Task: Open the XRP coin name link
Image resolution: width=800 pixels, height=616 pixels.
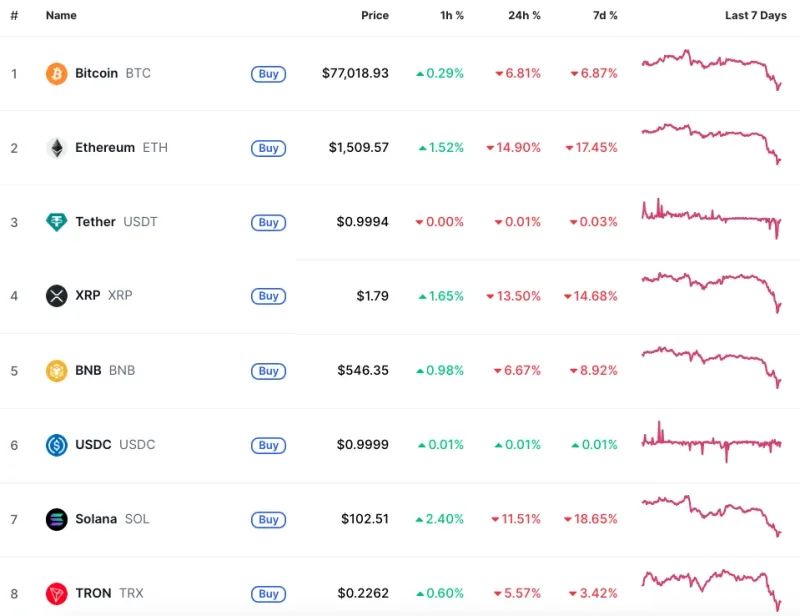Action: [x=89, y=296]
